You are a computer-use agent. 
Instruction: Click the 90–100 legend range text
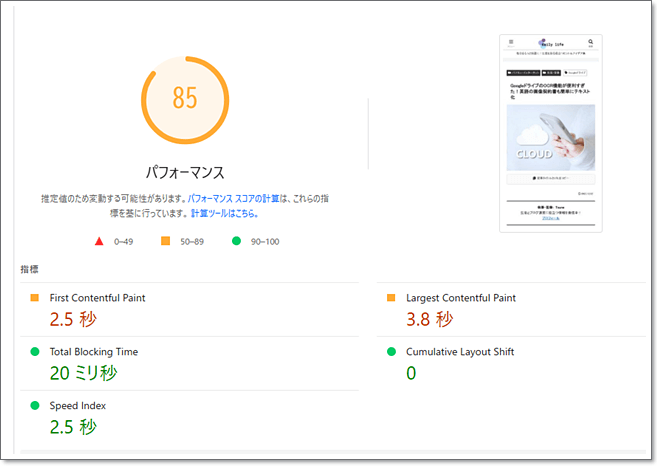265,241
